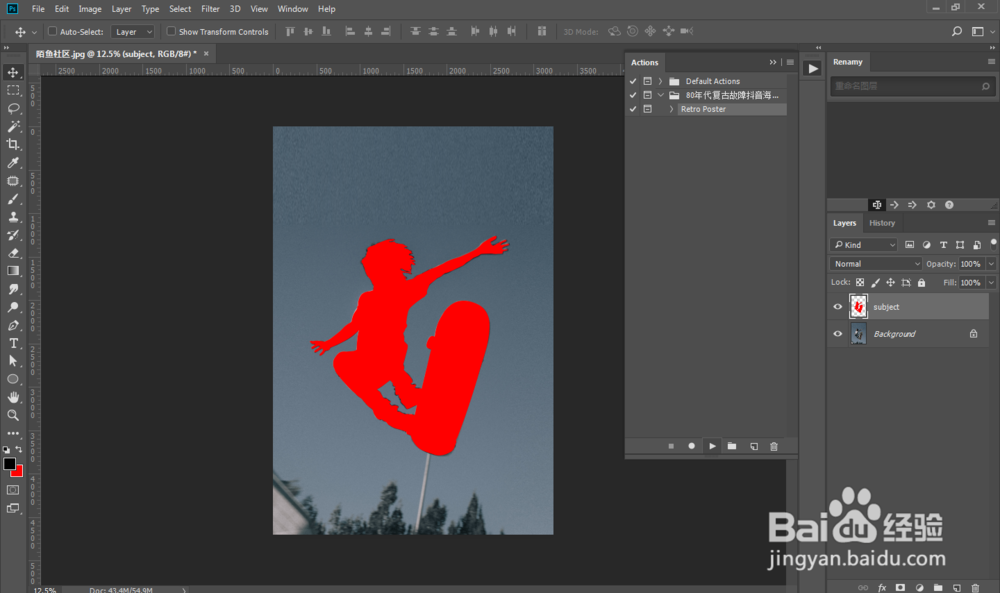Open the layer Kind filter dropdown
The width and height of the screenshot is (1000, 593).
(864, 245)
